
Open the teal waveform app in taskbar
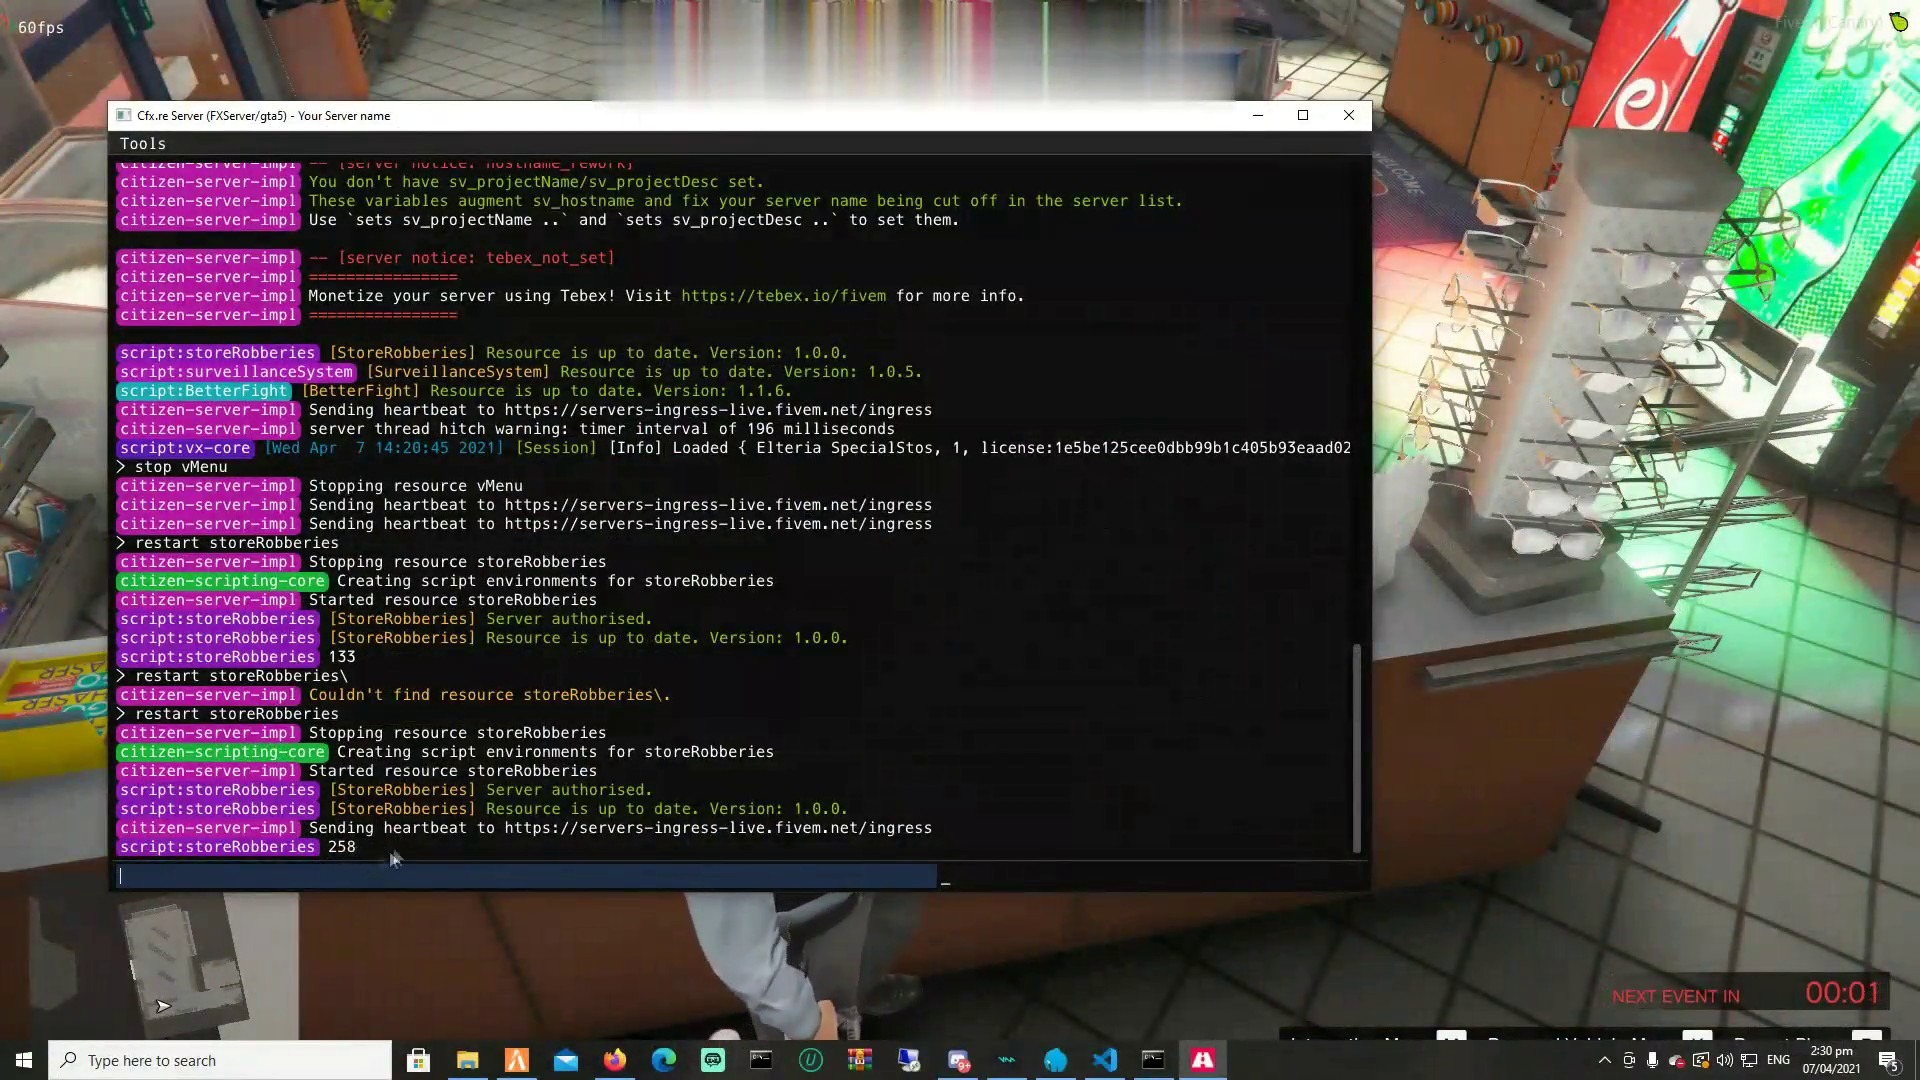(1007, 1060)
